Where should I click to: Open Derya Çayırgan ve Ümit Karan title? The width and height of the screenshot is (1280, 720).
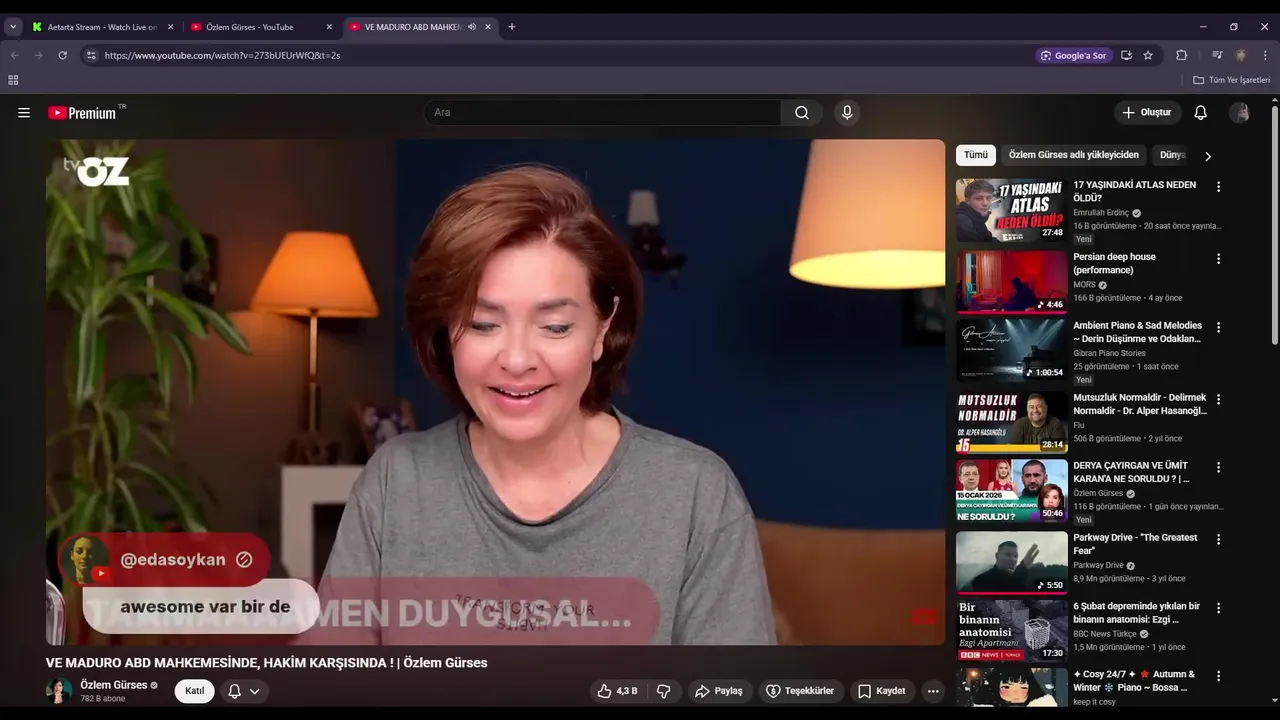pyautogui.click(x=1131, y=472)
